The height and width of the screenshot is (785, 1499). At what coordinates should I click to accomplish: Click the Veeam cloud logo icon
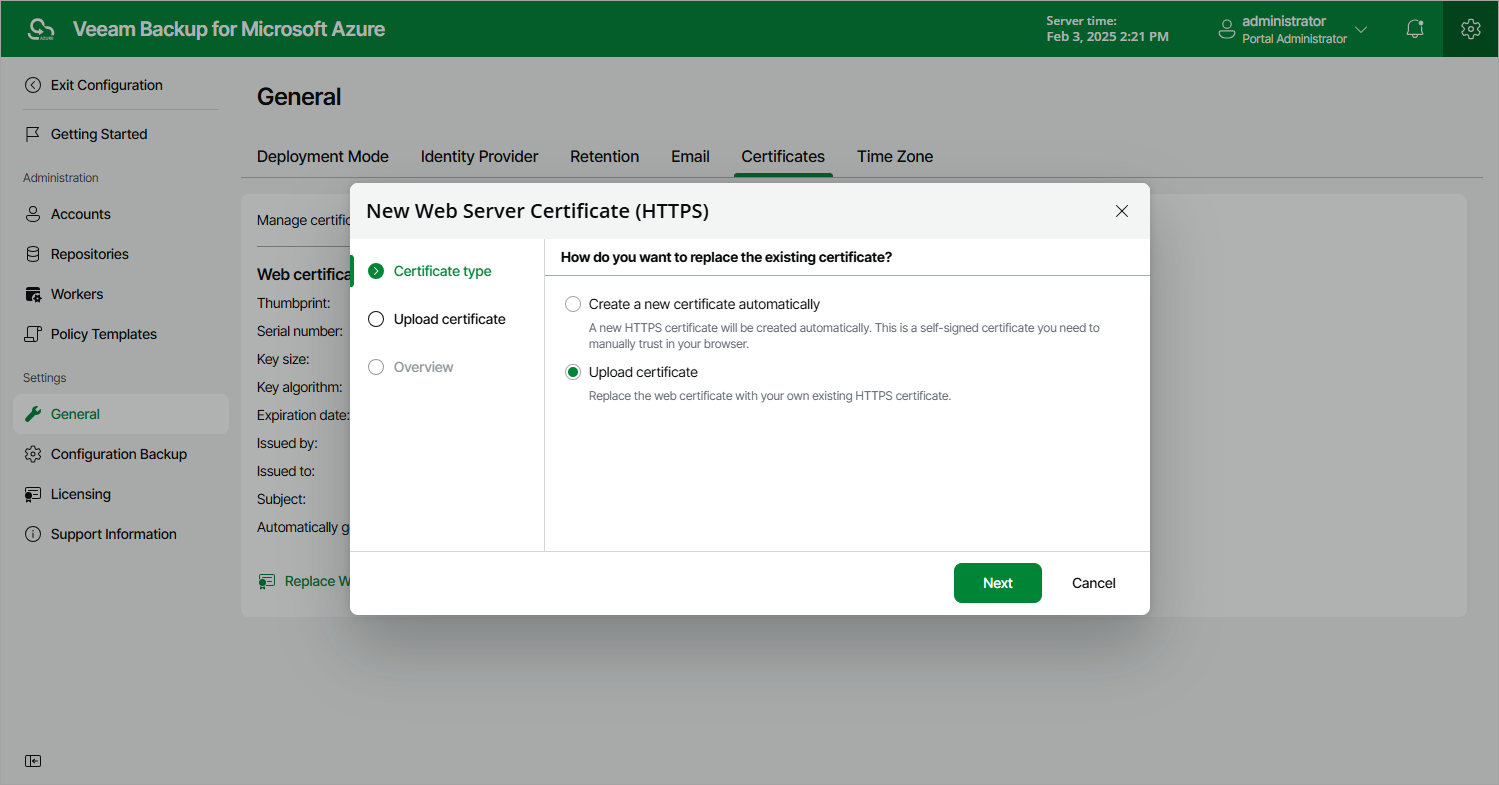(x=41, y=29)
